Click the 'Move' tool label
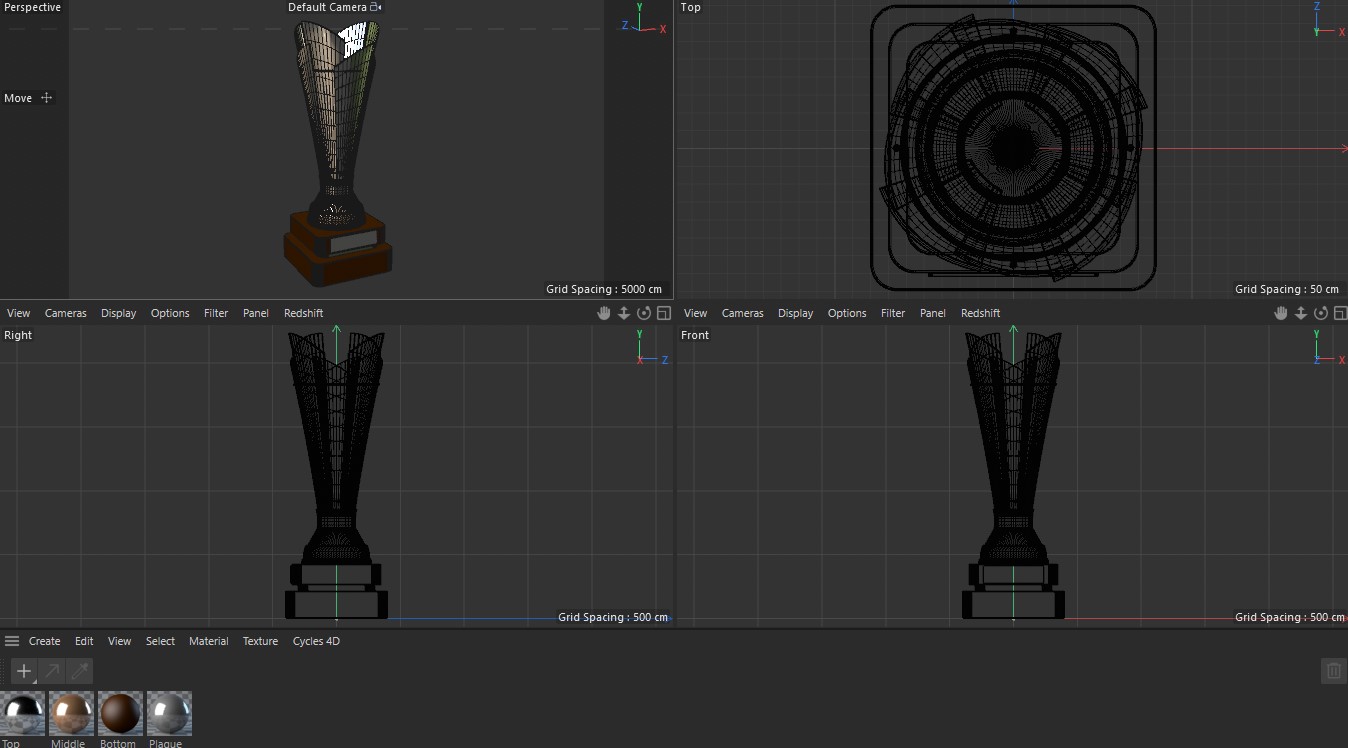 (x=18, y=98)
